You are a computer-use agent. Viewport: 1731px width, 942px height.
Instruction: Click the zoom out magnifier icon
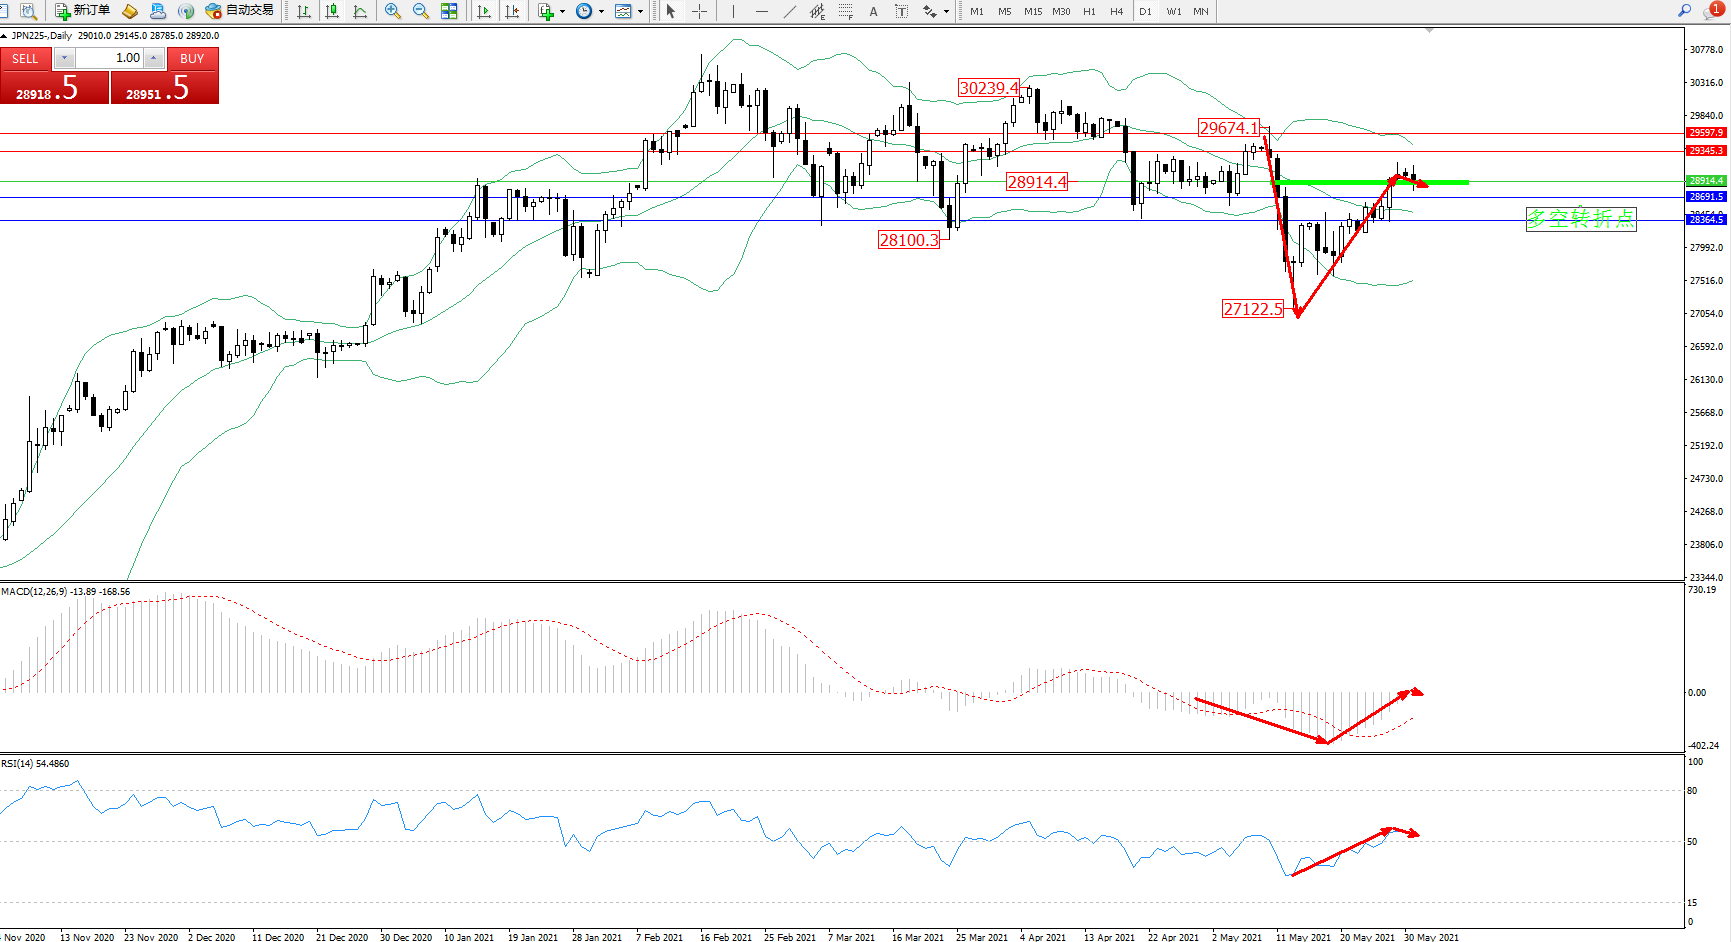coord(421,11)
